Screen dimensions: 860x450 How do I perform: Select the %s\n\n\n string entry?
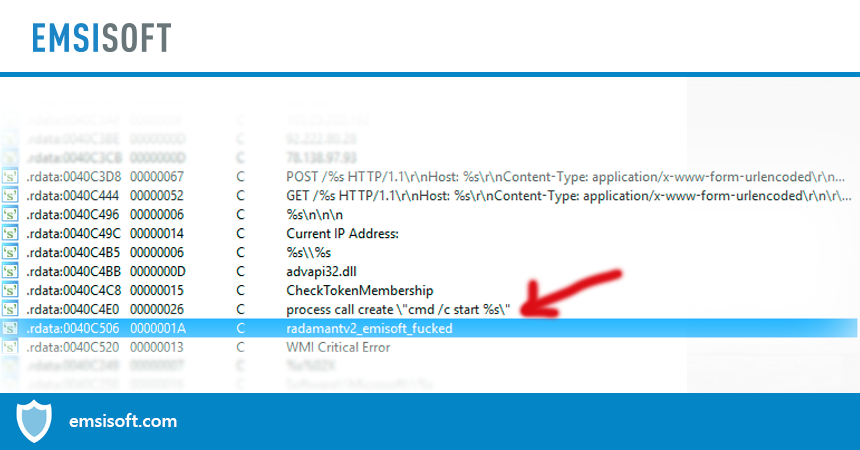tap(314, 215)
